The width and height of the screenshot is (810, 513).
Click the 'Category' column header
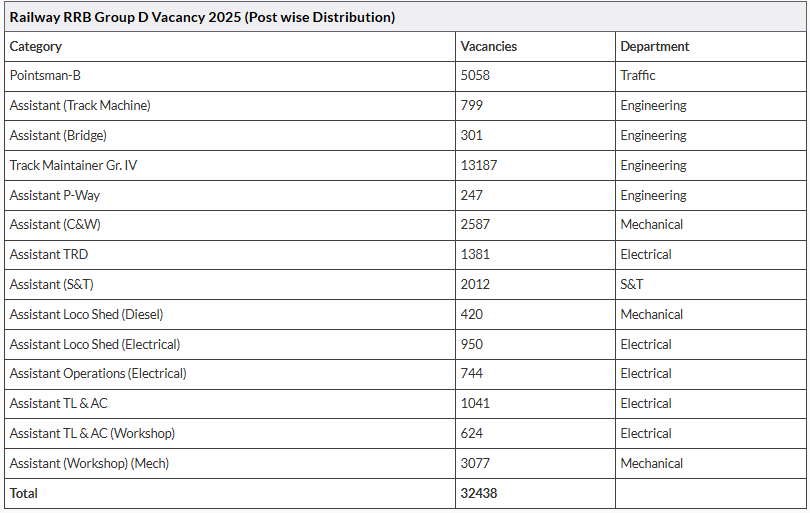(x=36, y=46)
